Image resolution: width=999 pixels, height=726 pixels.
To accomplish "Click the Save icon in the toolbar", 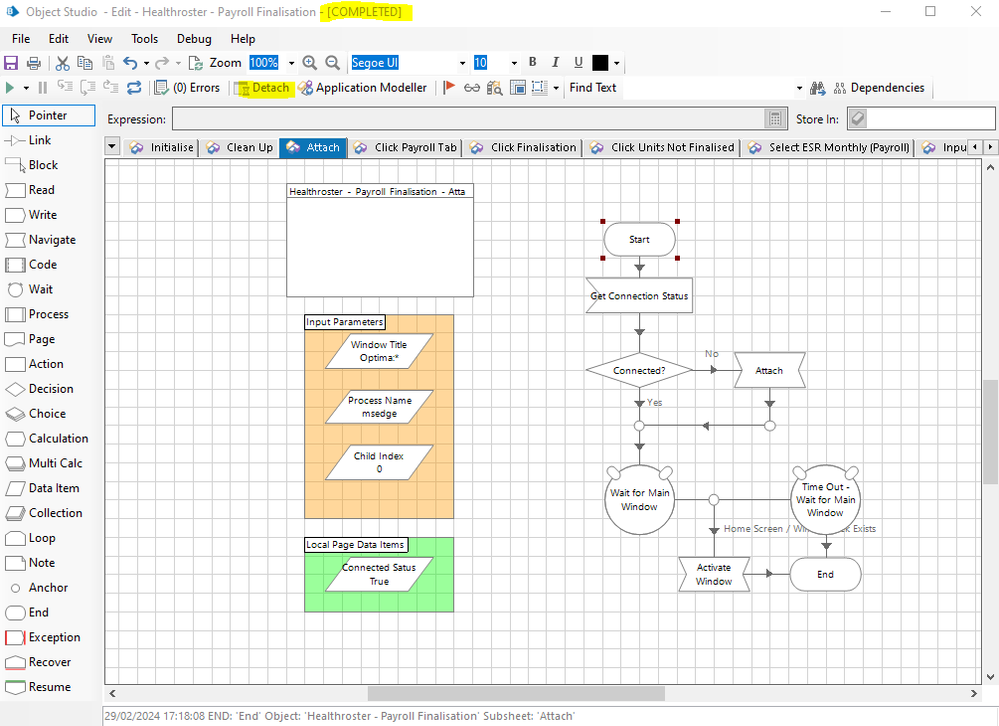I will pyautogui.click(x=12, y=63).
